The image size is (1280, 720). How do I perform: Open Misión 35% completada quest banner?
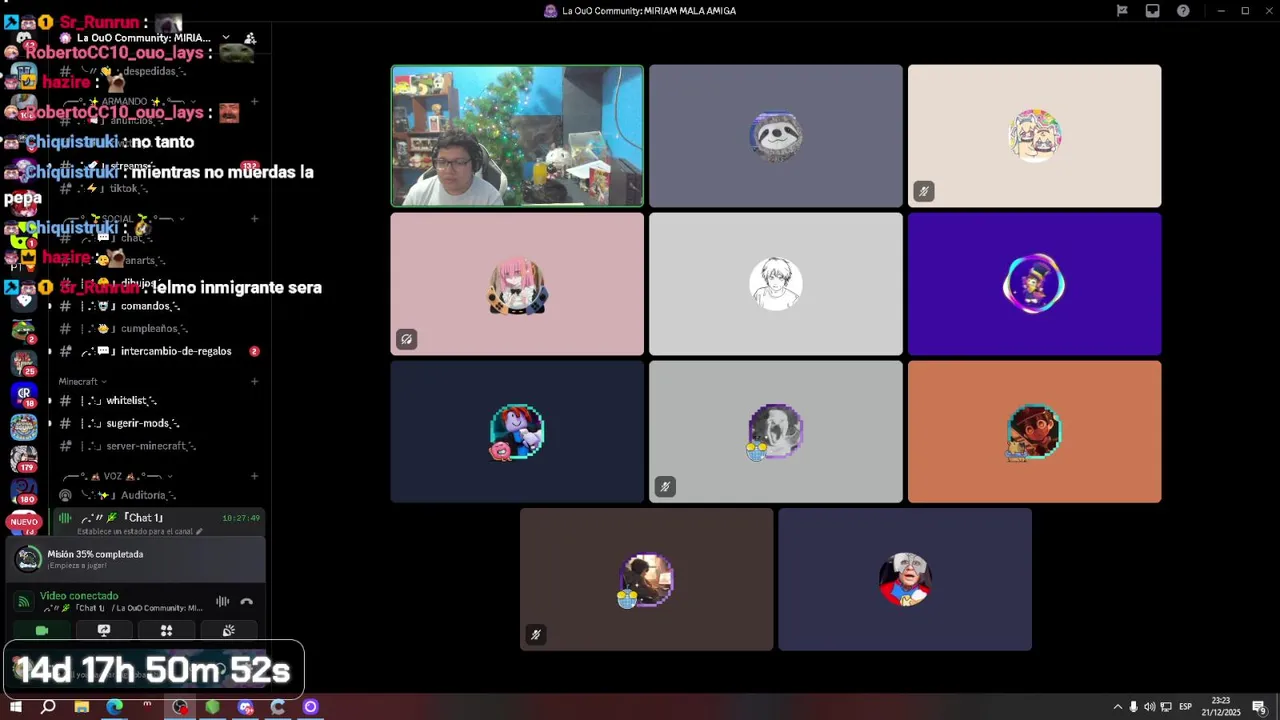click(136, 559)
